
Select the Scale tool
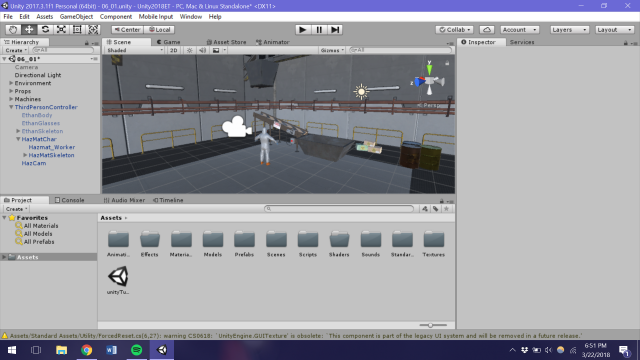click(x=61, y=30)
